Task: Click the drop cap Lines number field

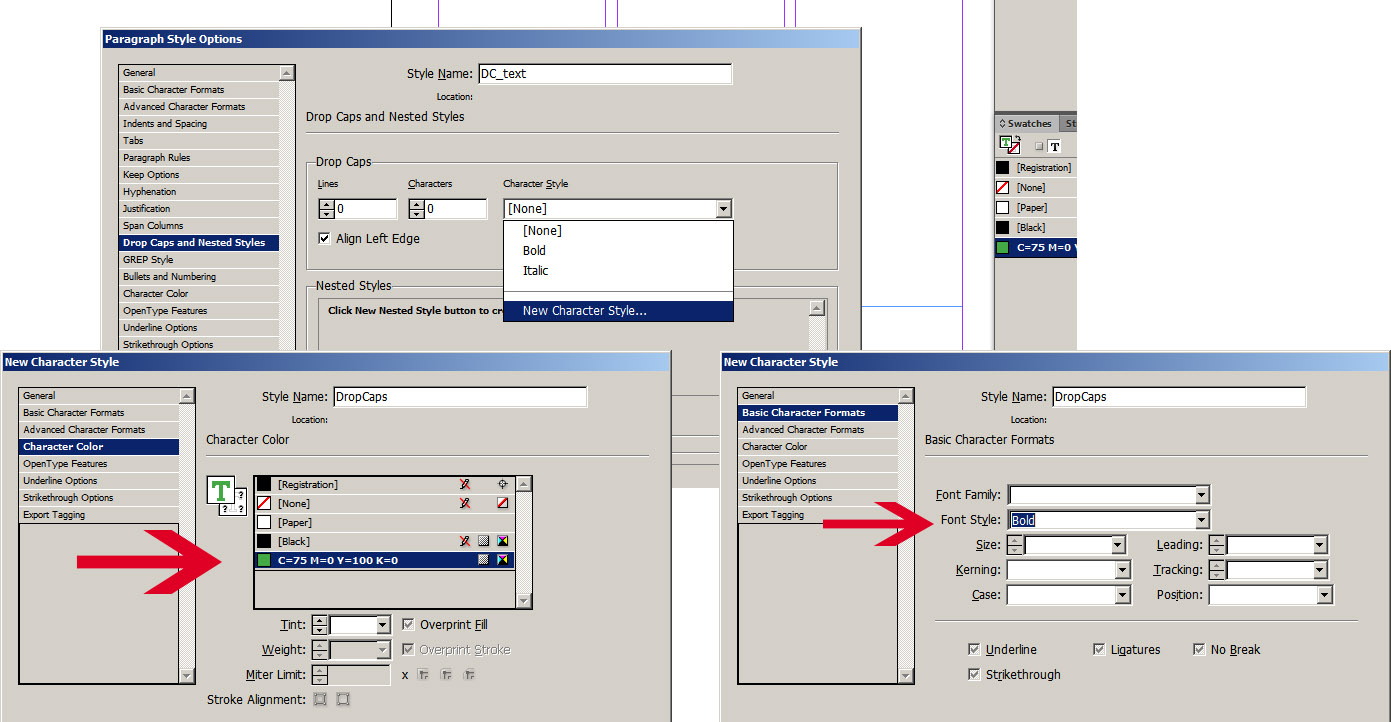Action: (366, 209)
